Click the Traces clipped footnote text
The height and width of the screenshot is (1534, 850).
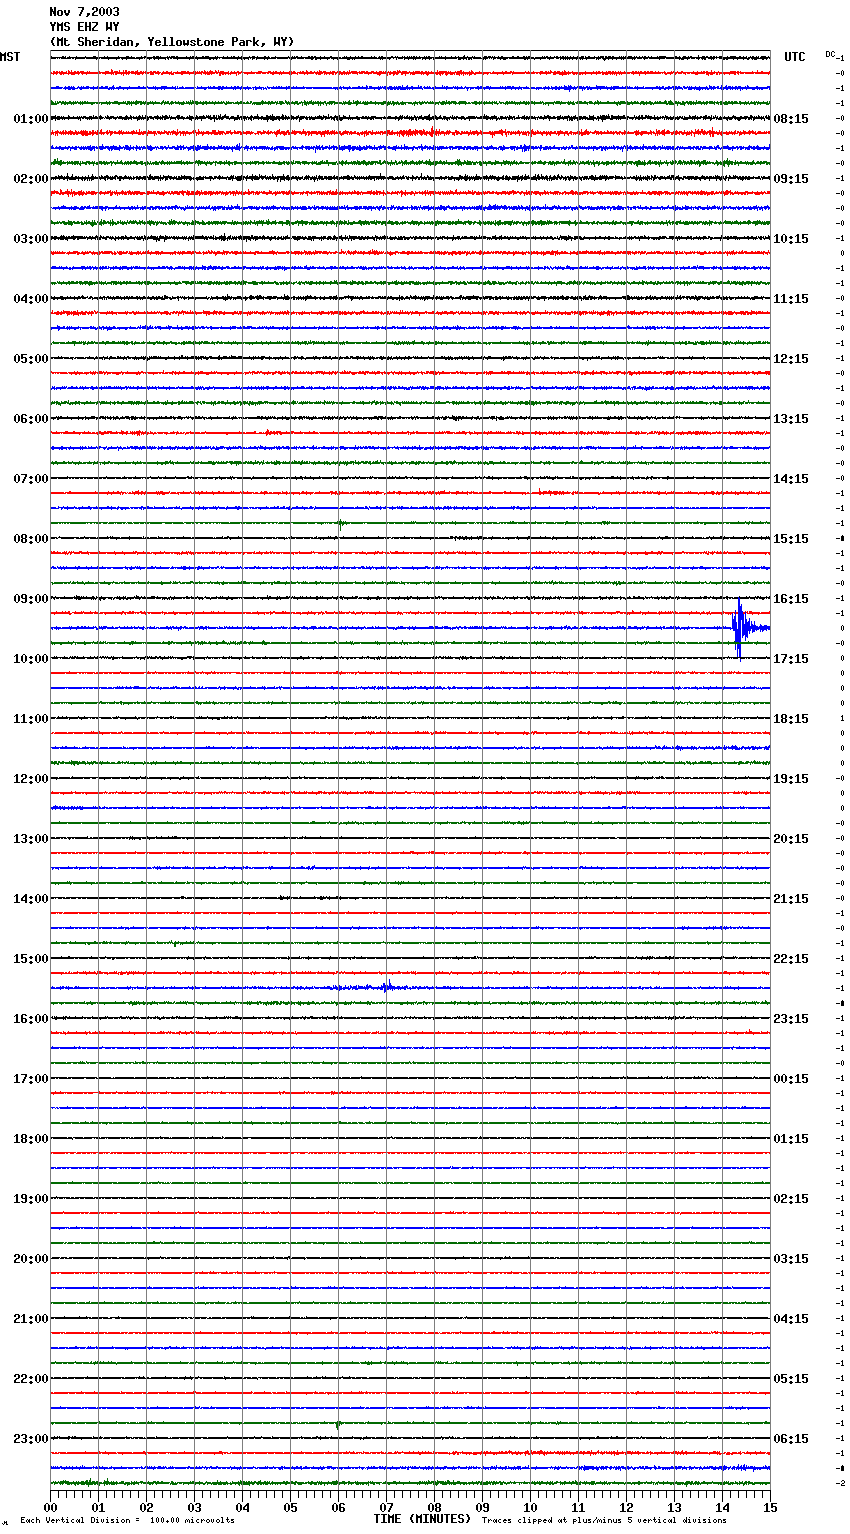pyautogui.click(x=604, y=1521)
